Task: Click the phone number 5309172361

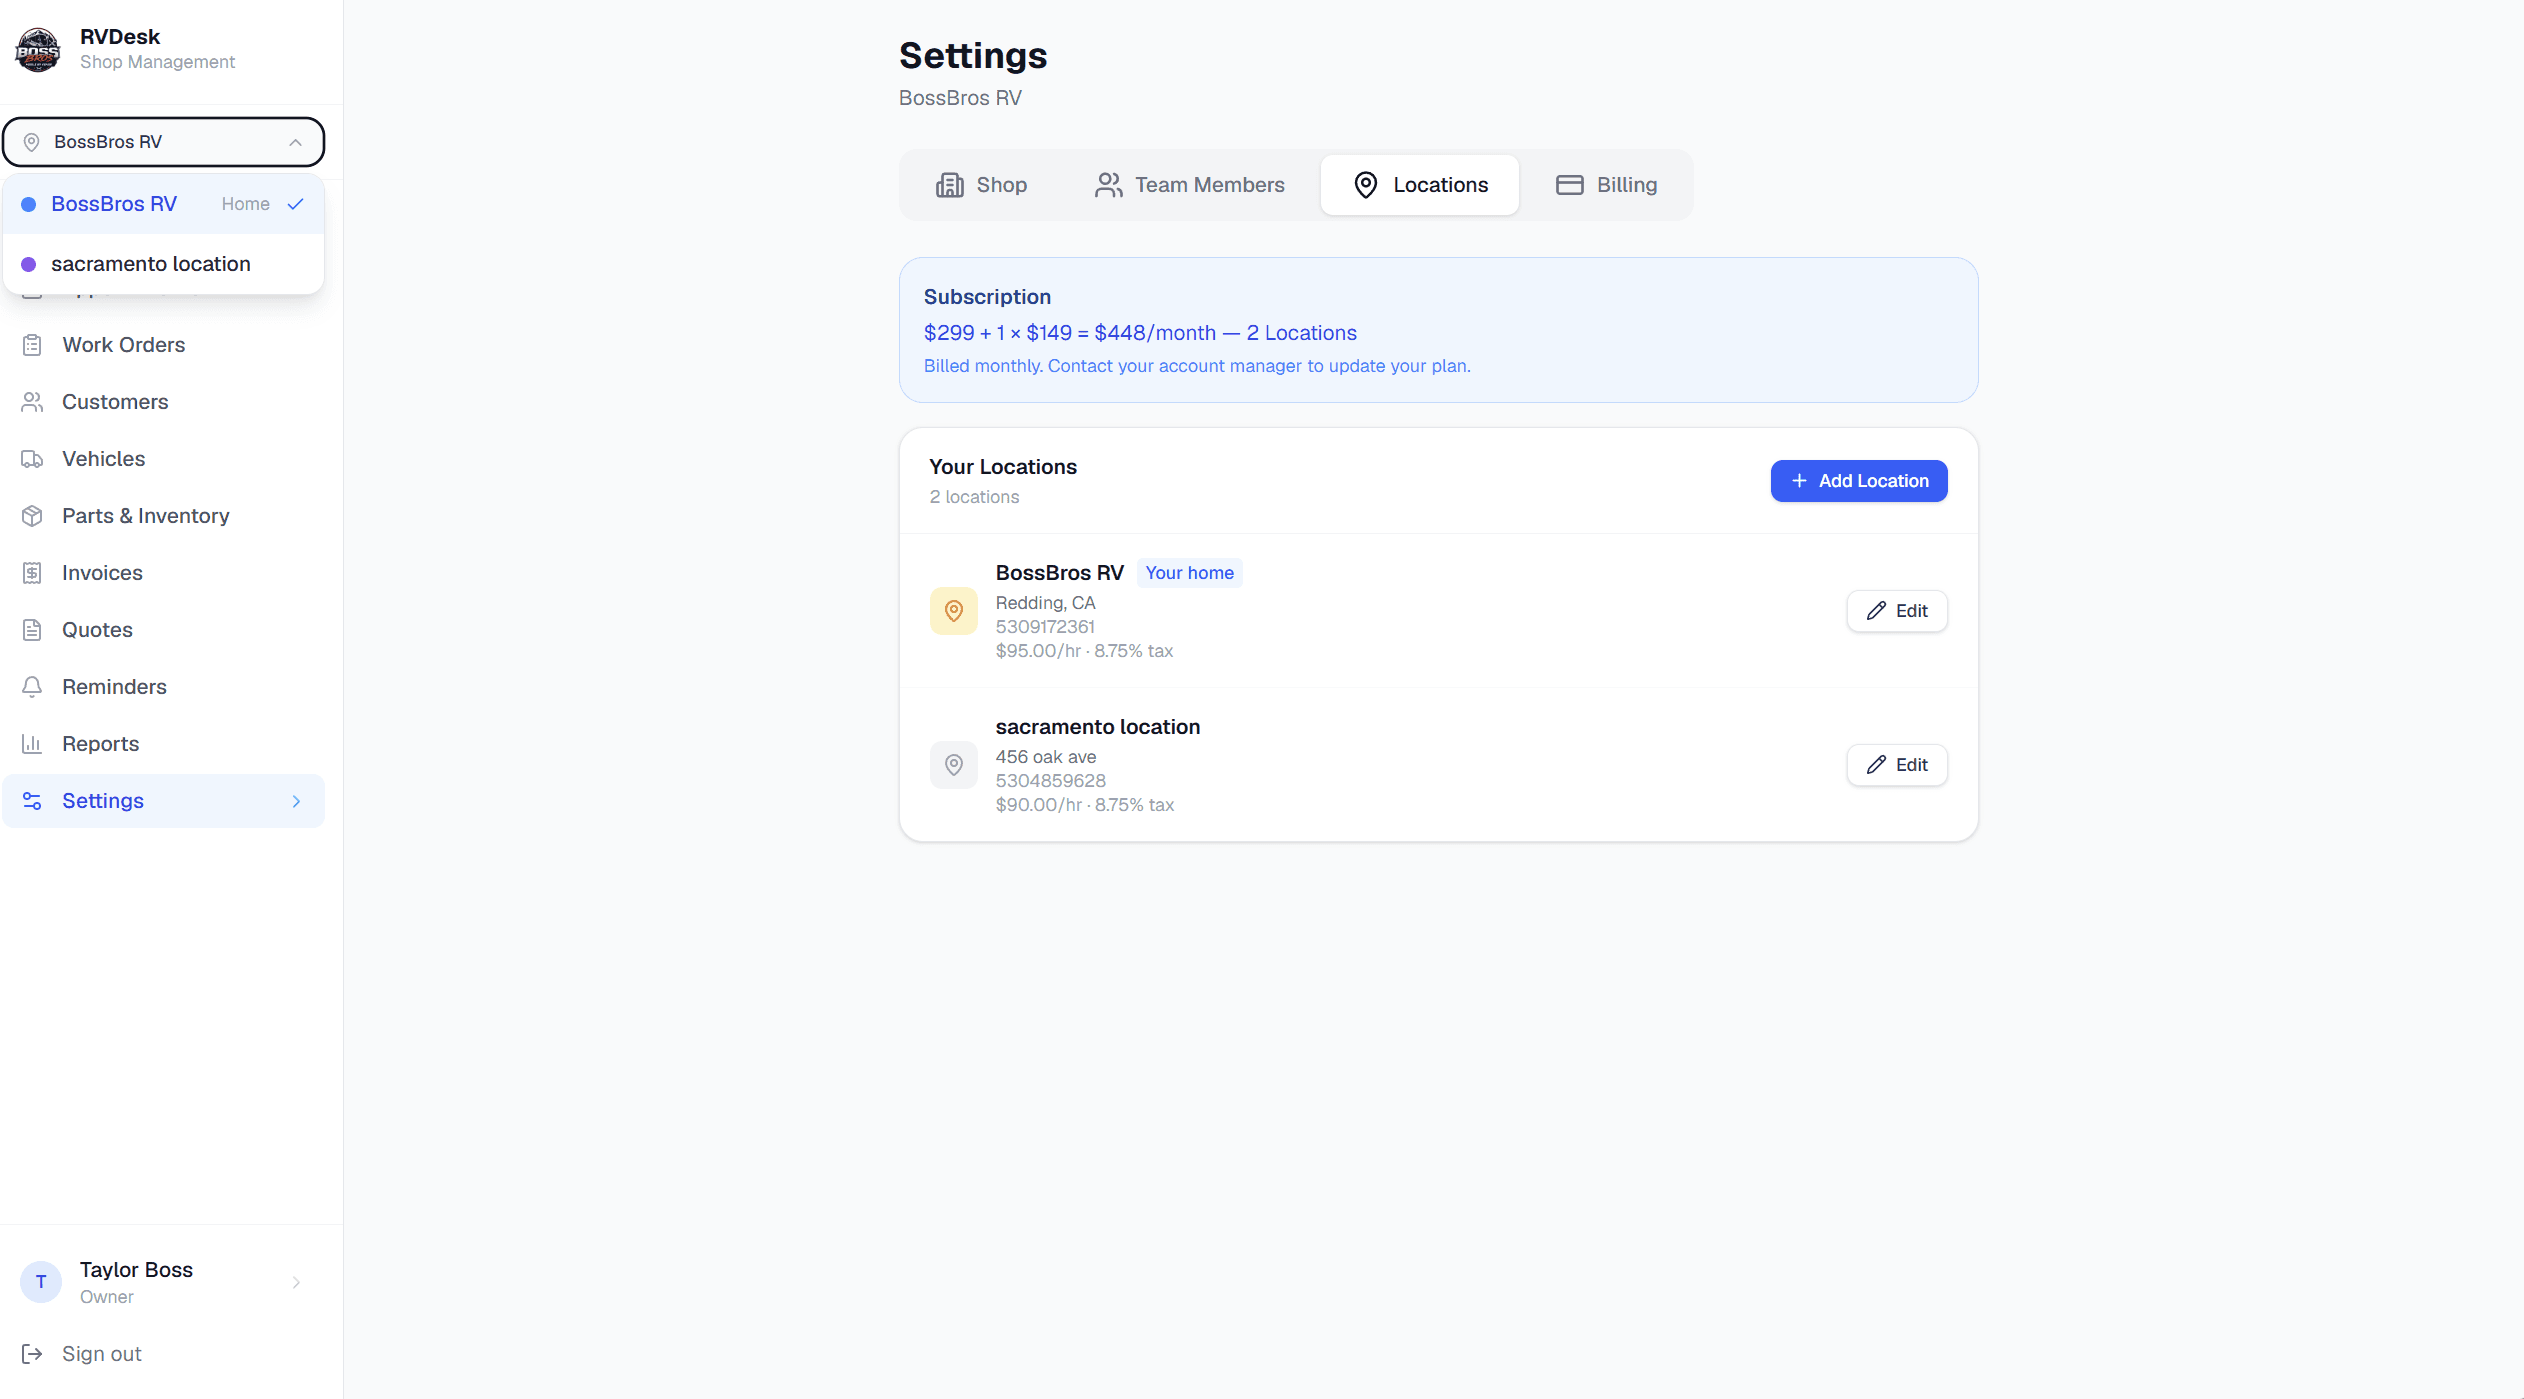Action: (x=1045, y=627)
